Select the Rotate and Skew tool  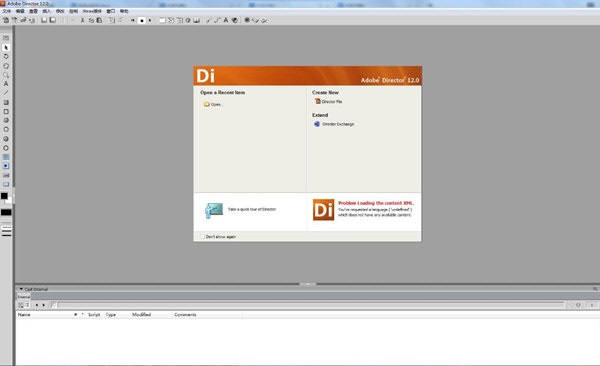tap(6, 56)
